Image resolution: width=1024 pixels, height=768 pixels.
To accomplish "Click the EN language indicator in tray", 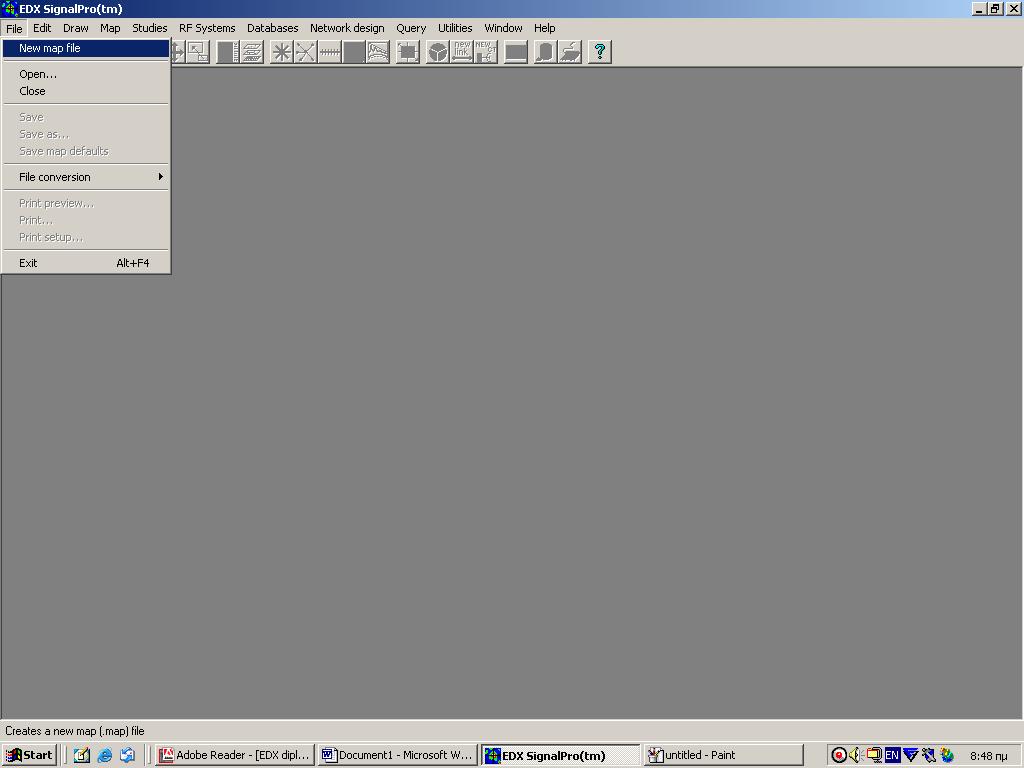I will 892,755.
